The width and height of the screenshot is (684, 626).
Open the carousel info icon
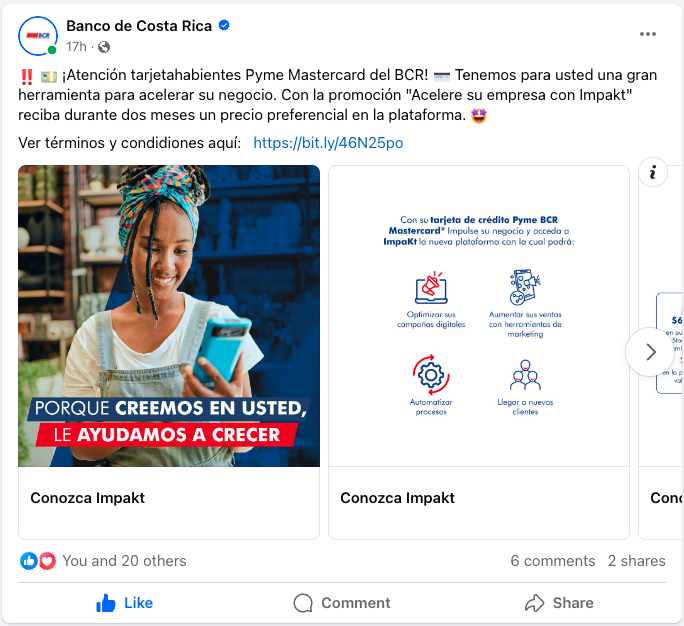click(653, 172)
